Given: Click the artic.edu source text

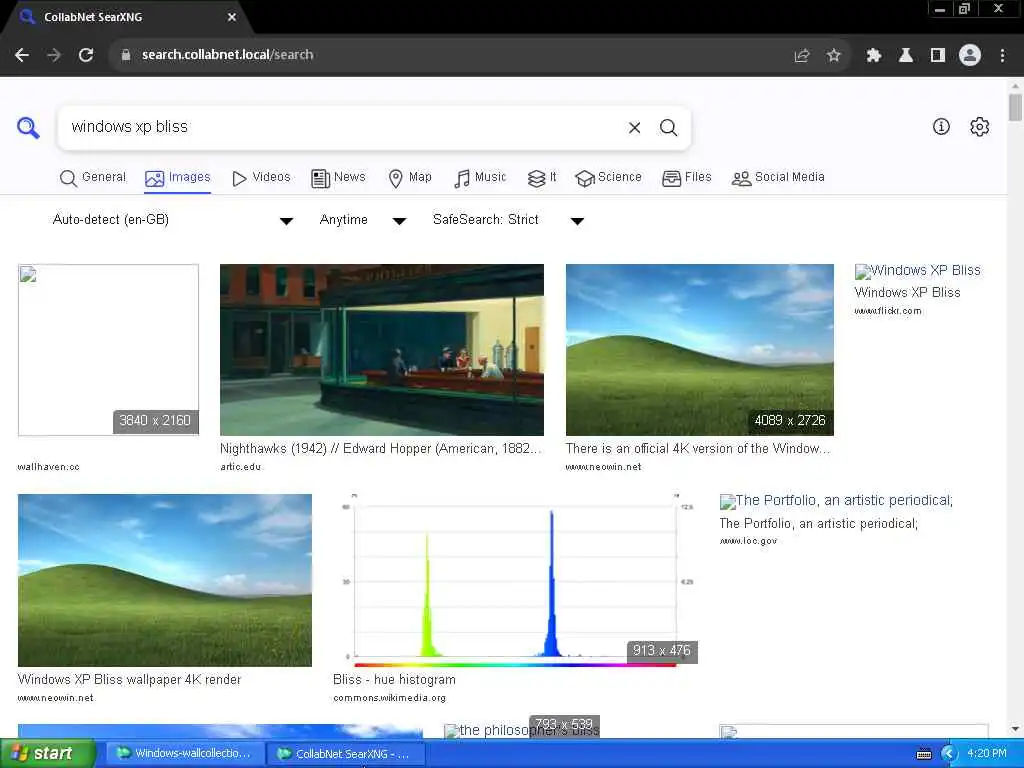Looking at the screenshot, I should point(240,467).
